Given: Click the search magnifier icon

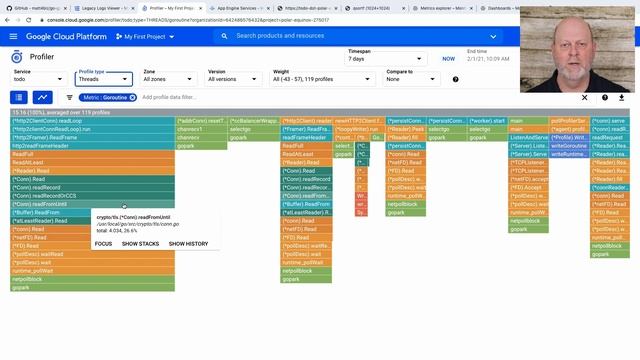Looking at the screenshot, I should [x=224, y=36].
